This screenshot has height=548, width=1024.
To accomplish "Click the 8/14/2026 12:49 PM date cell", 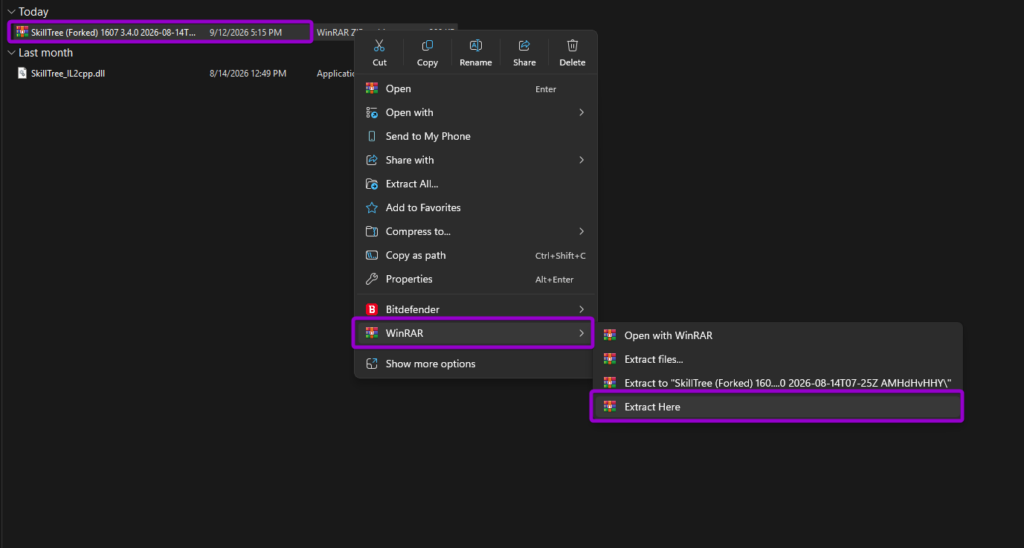I will click(248, 74).
